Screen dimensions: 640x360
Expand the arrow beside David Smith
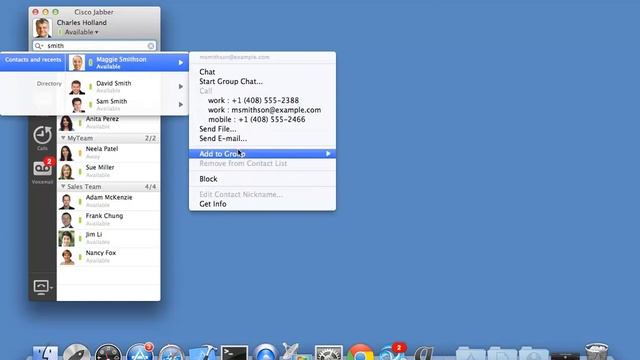180,87
